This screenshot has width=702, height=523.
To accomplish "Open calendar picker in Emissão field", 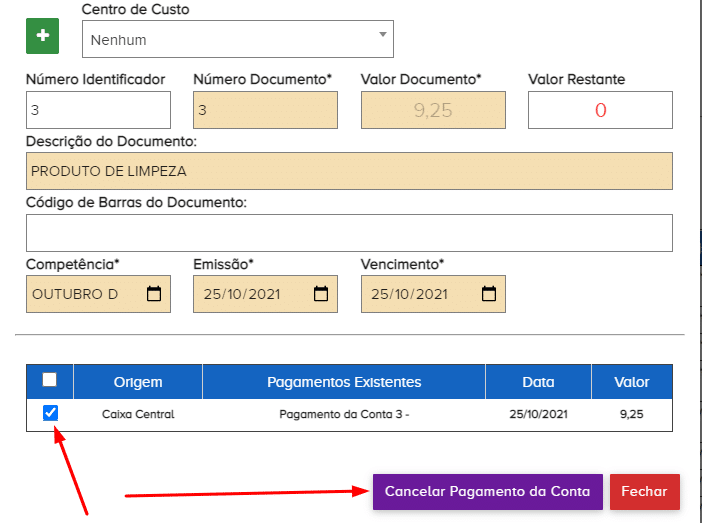I will click(x=321, y=294).
